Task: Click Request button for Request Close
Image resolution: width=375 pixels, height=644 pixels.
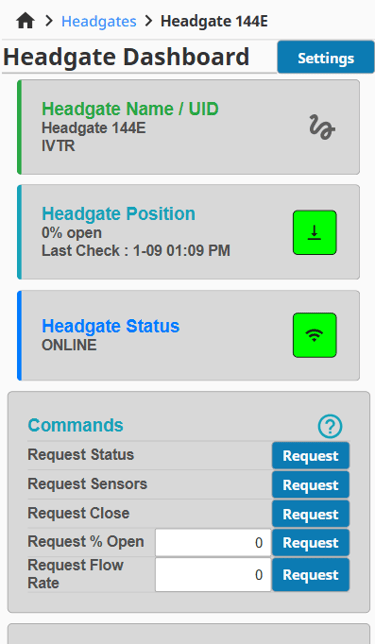Action: click(x=311, y=514)
